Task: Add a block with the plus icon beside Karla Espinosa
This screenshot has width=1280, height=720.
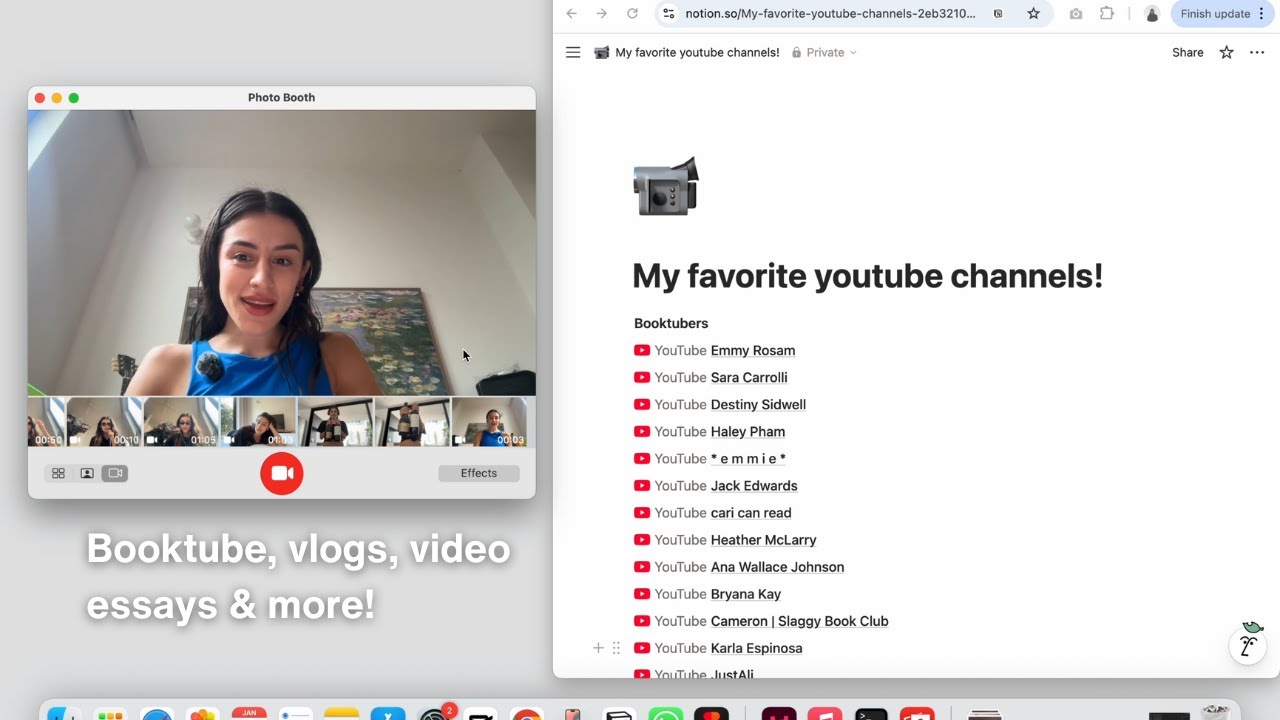Action: (x=598, y=648)
